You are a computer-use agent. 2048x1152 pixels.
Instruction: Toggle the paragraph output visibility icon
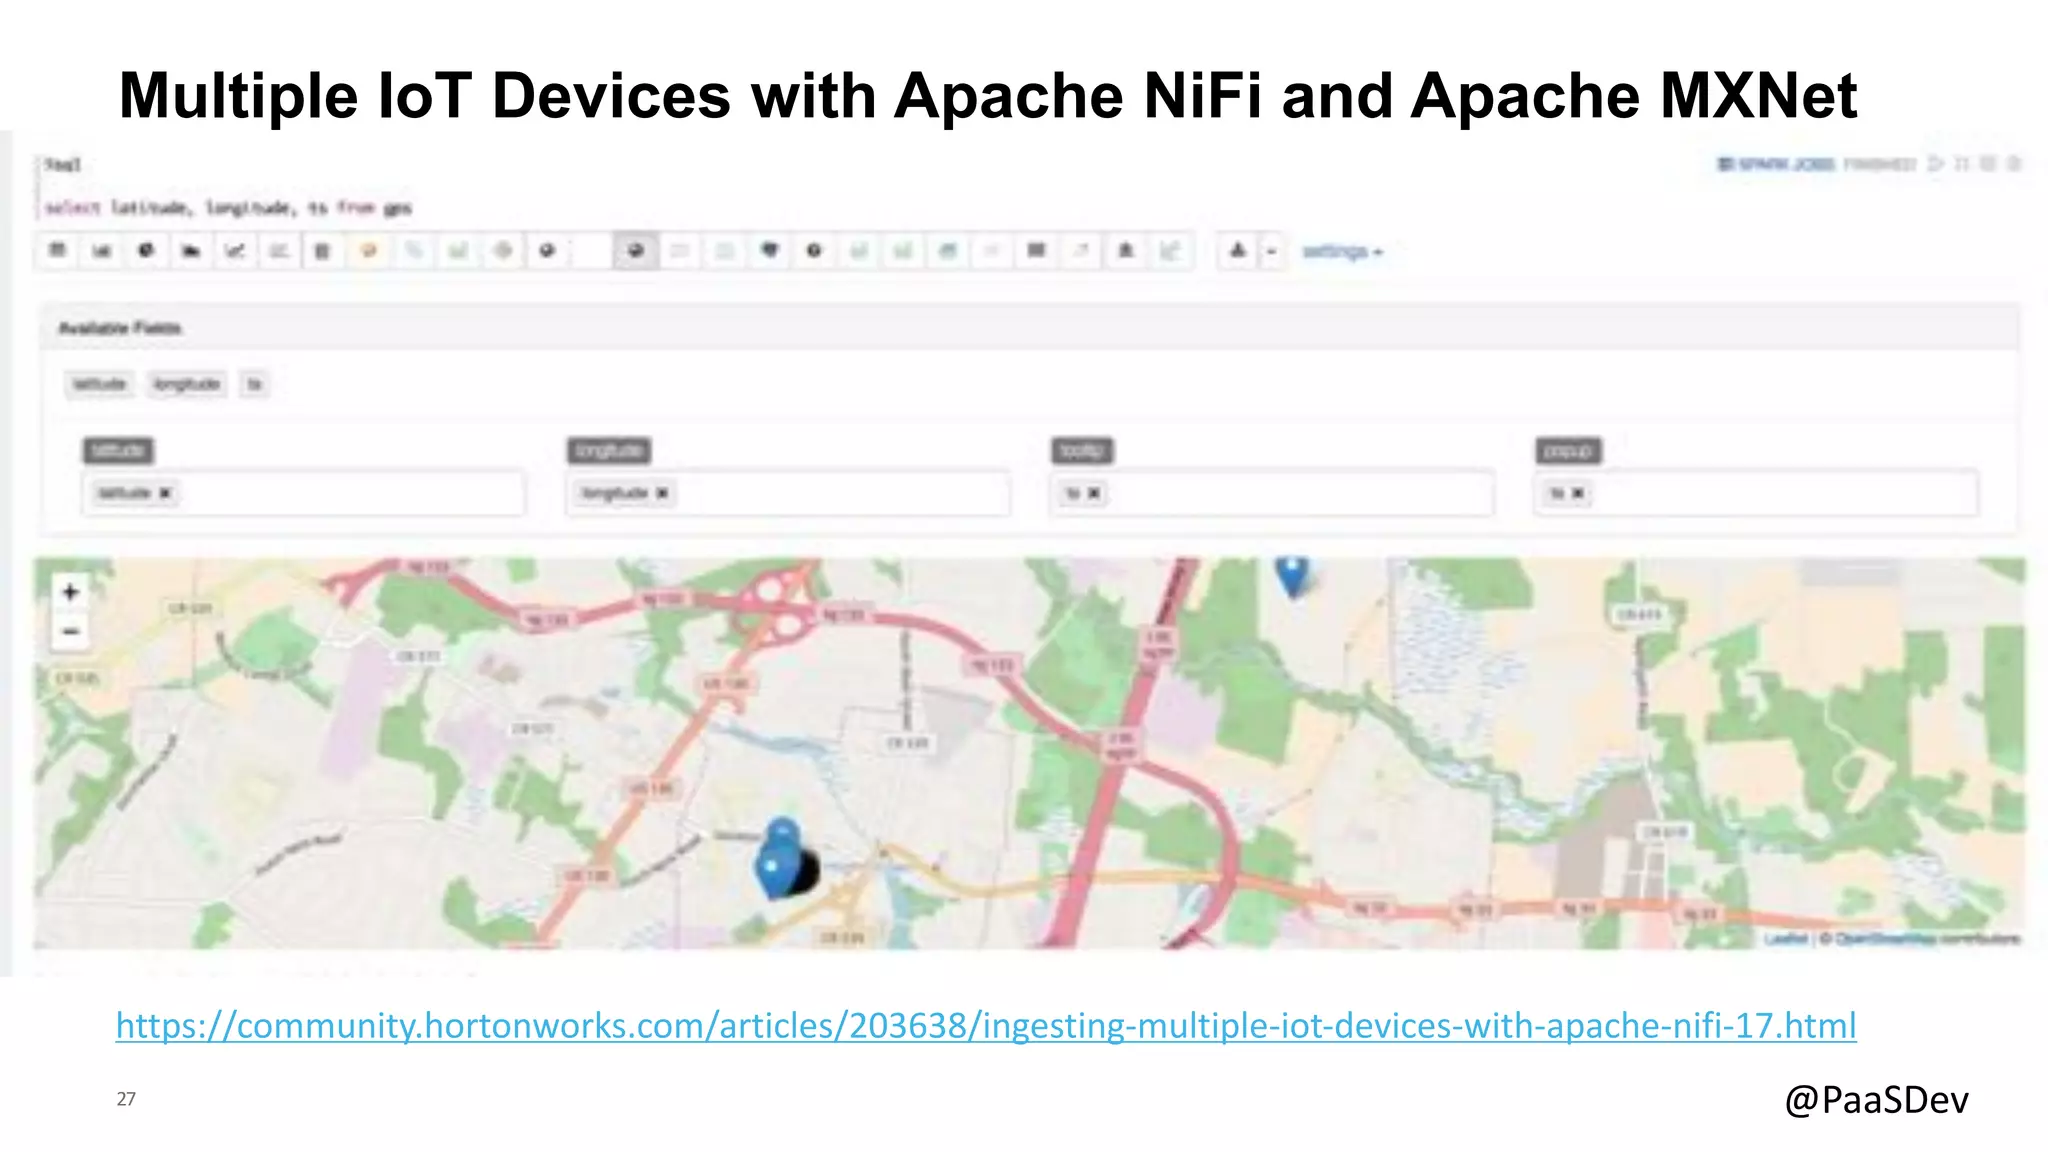(1988, 163)
